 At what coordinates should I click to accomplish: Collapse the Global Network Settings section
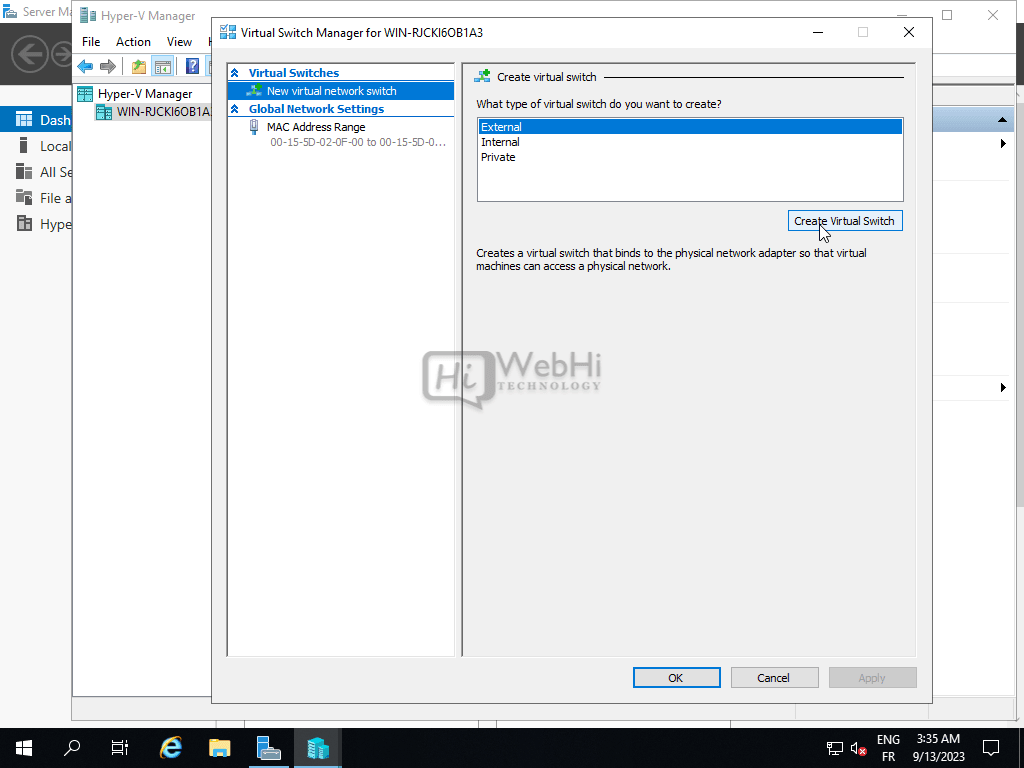pyautogui.click(x=235, y=109)
